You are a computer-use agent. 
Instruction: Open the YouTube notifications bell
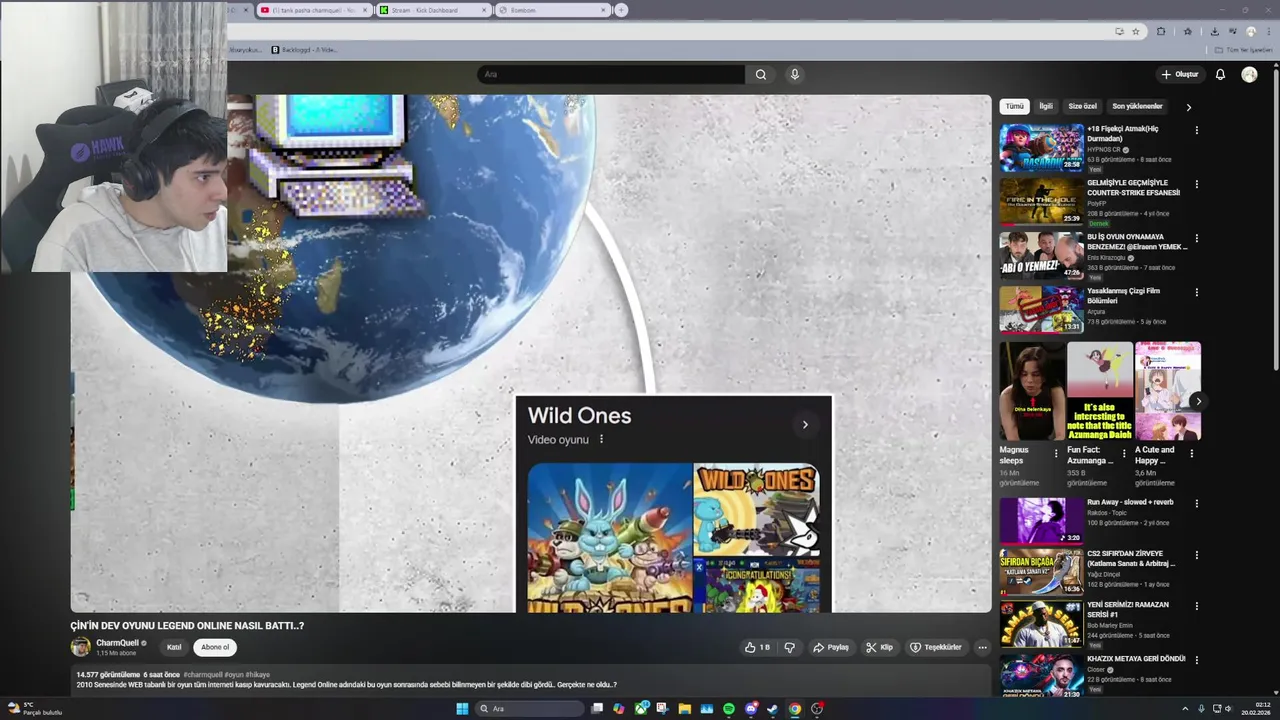[x=1220, y=74]
